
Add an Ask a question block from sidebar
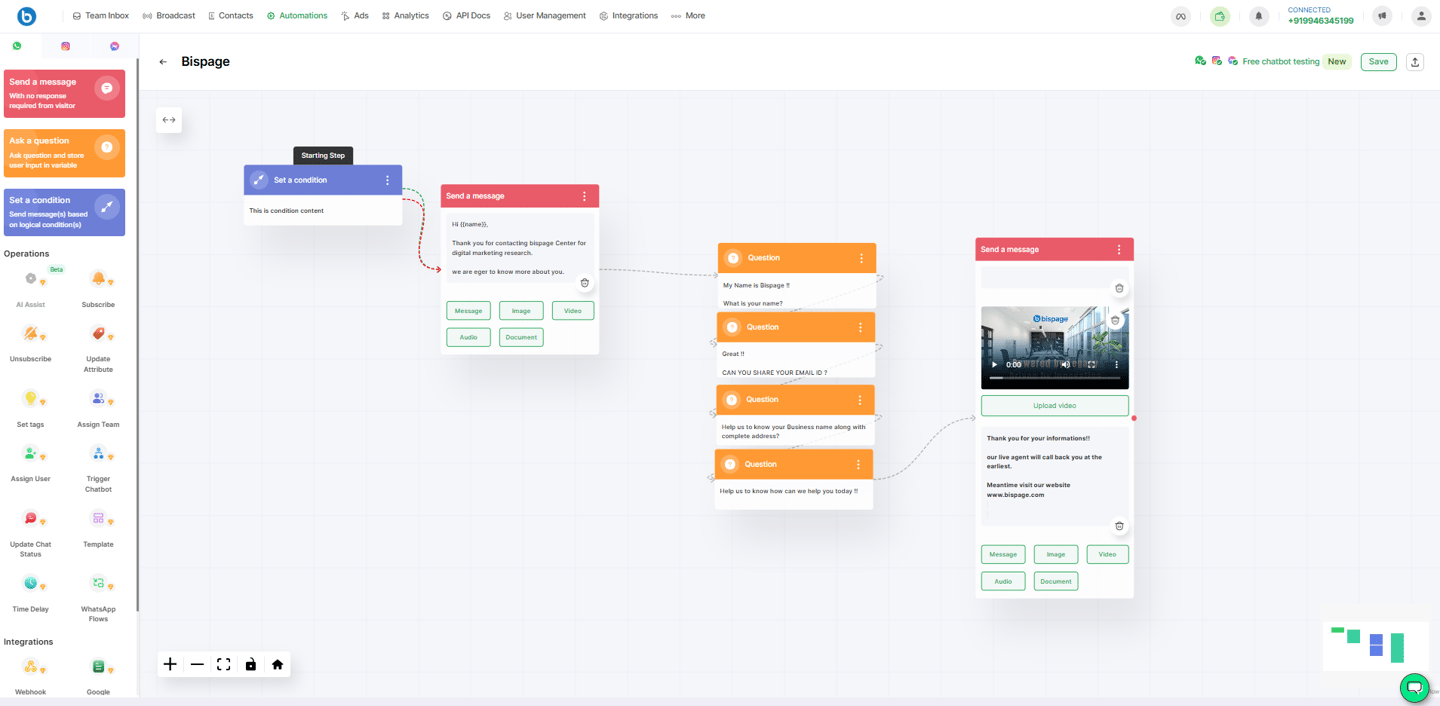64,153
